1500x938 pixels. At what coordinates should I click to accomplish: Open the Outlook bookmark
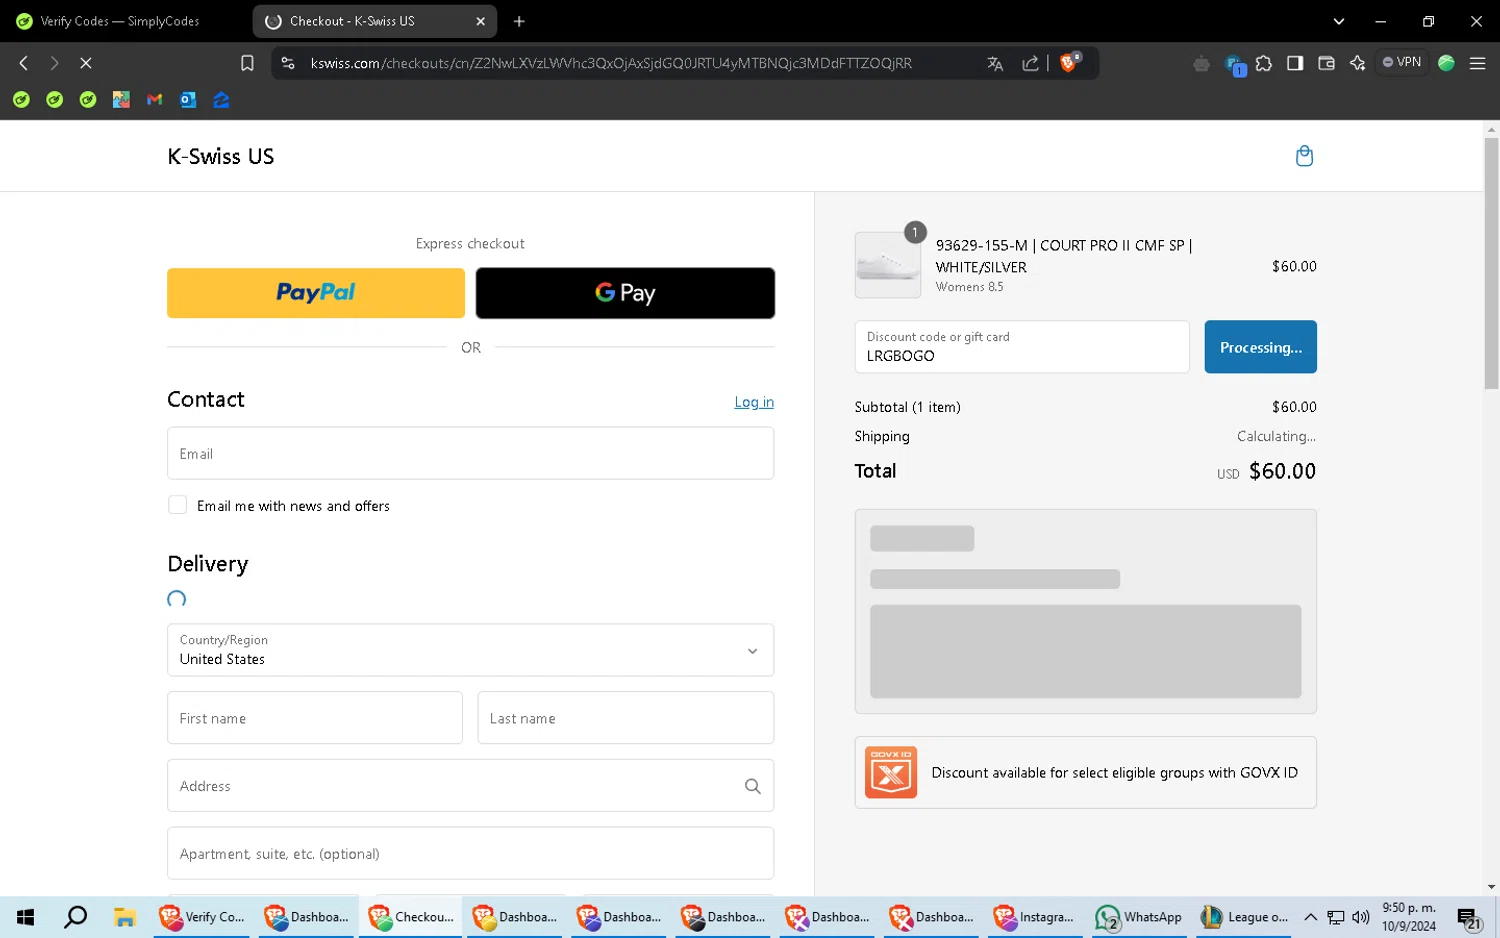pyautogui.click(x=188, y=100)
